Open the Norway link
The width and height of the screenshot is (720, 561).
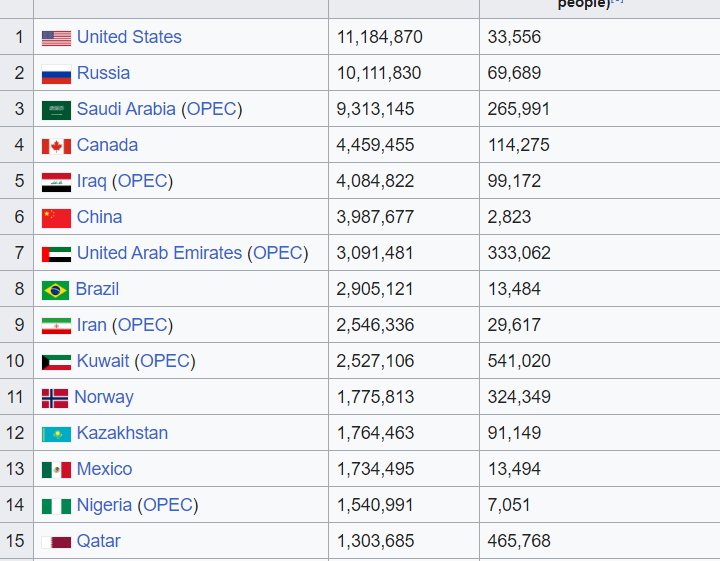pyautogui.click(x=104, y=397)
